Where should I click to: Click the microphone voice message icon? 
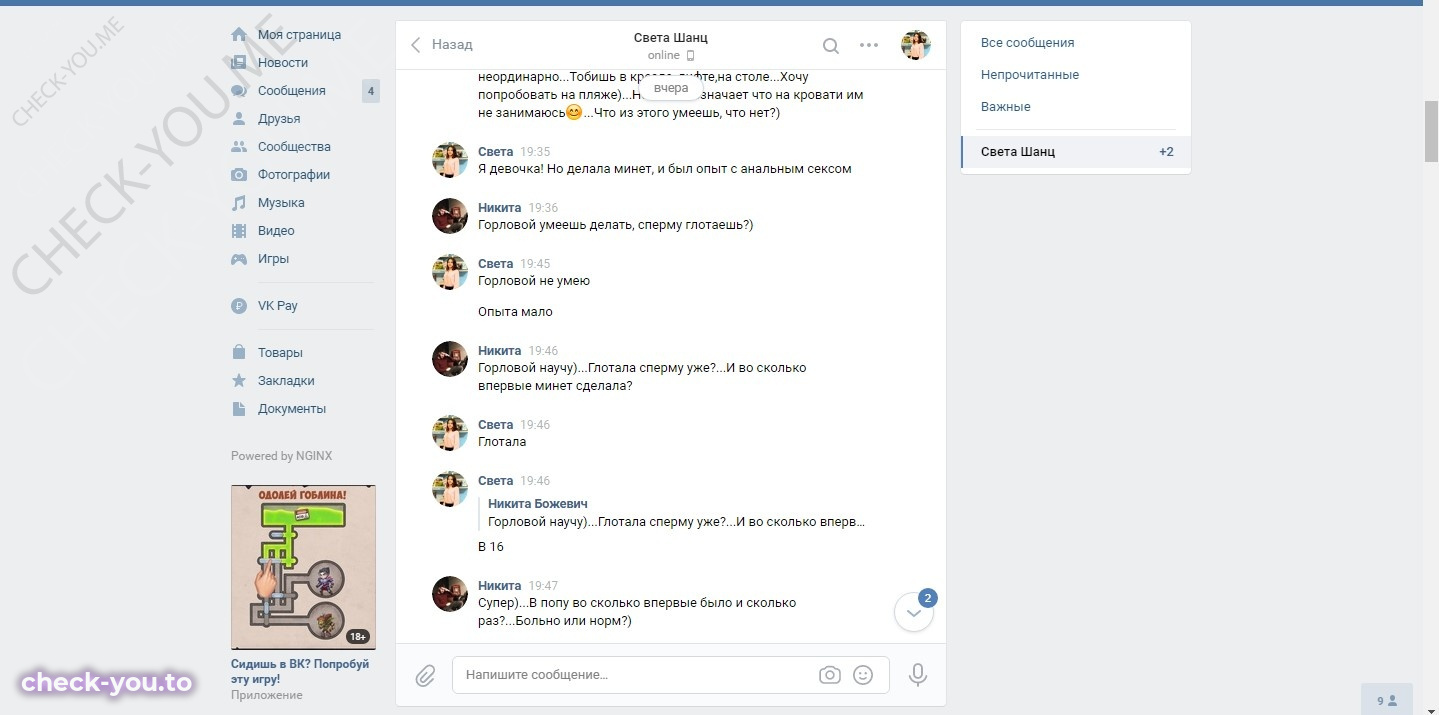918,675
